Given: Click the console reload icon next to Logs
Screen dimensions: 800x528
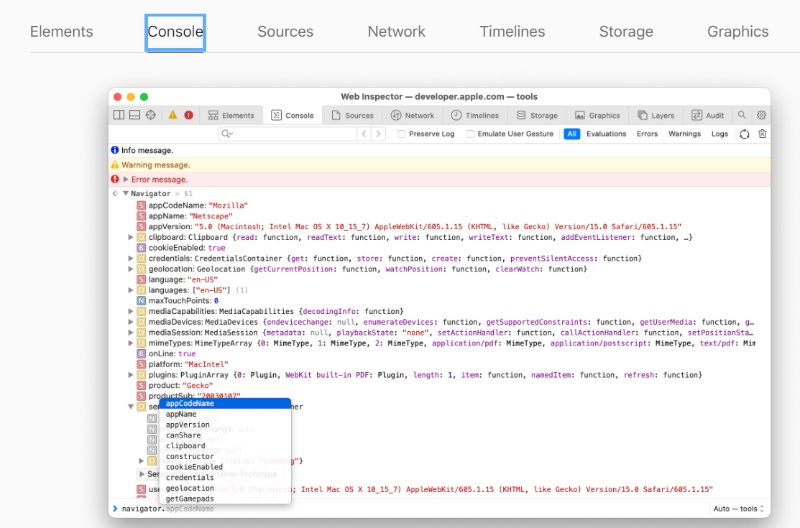Looking at the screenshot, I should pyautogui.click(x=744, y=133).
